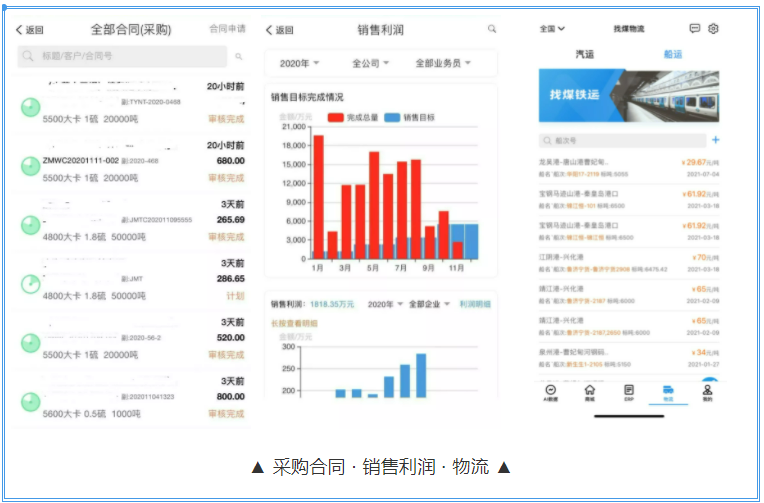Switch to the 汽运 tab
The image size is (764, 503).
585,54
